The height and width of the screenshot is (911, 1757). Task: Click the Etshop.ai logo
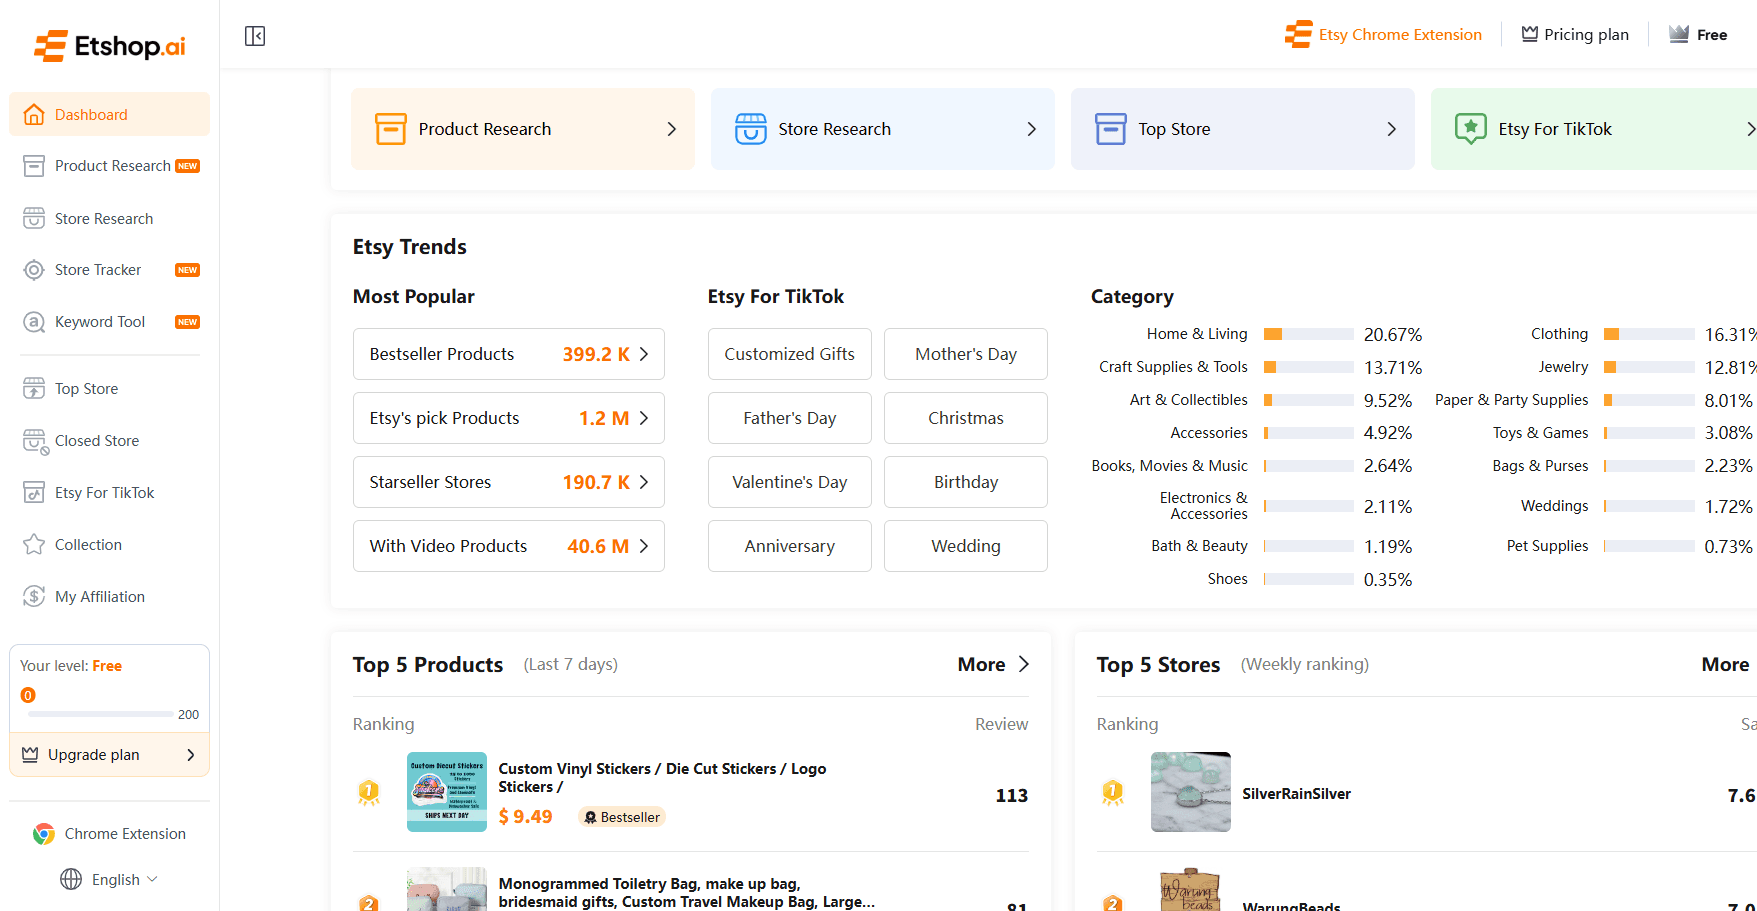click(x=108, y=44)
